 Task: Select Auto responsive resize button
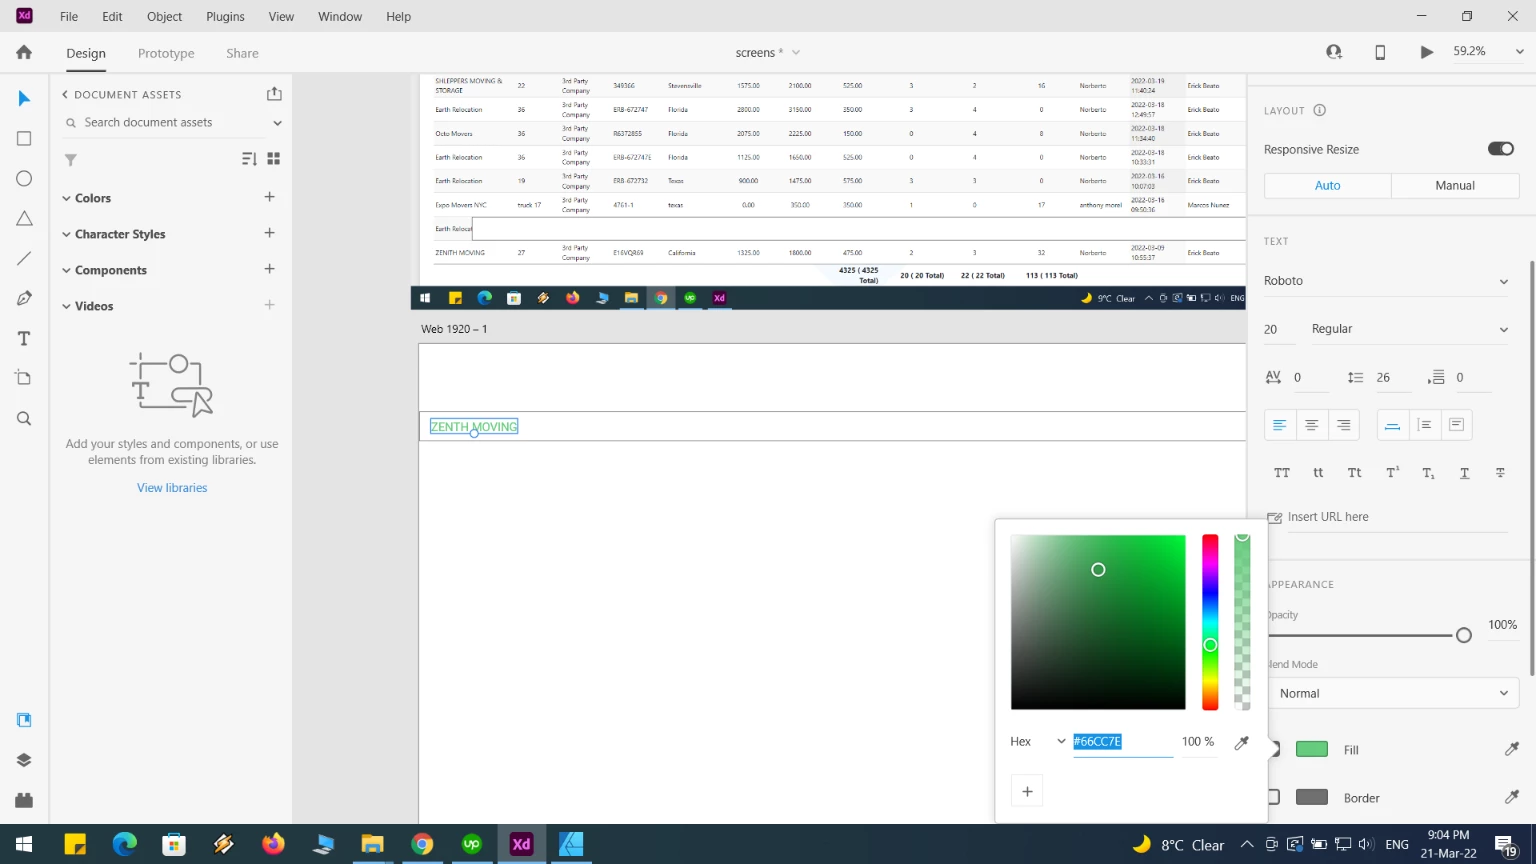point(1328,185)
